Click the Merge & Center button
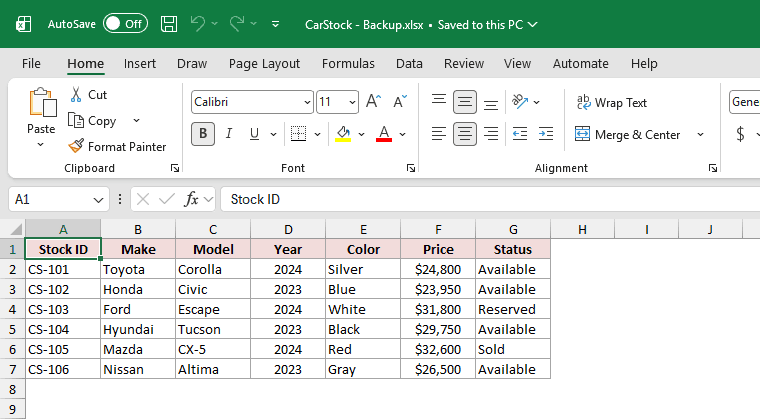 [627, 134]
